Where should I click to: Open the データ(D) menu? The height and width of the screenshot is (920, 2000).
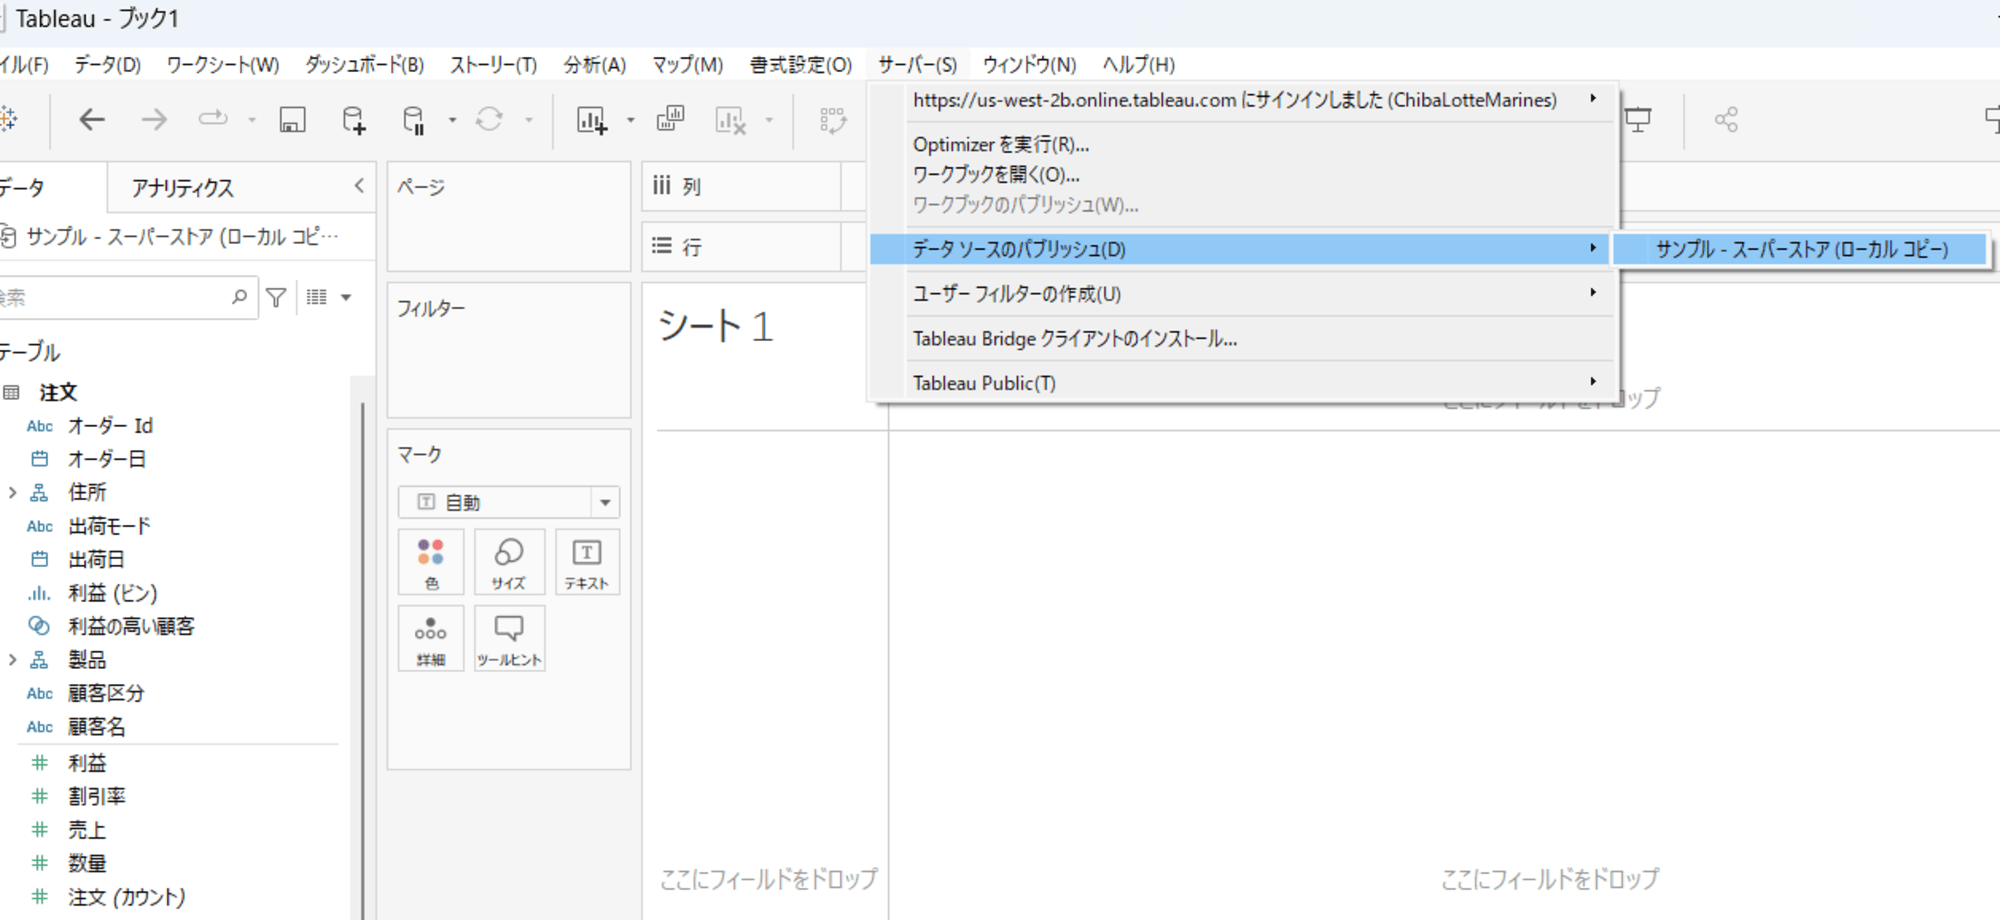point(107,65)
